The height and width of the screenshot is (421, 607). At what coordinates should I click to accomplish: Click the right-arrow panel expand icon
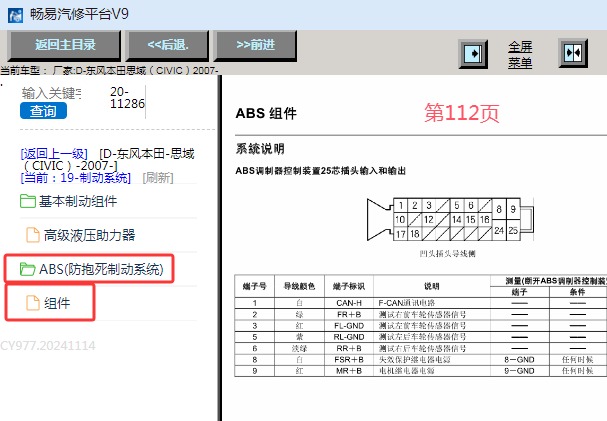(473, 53)
